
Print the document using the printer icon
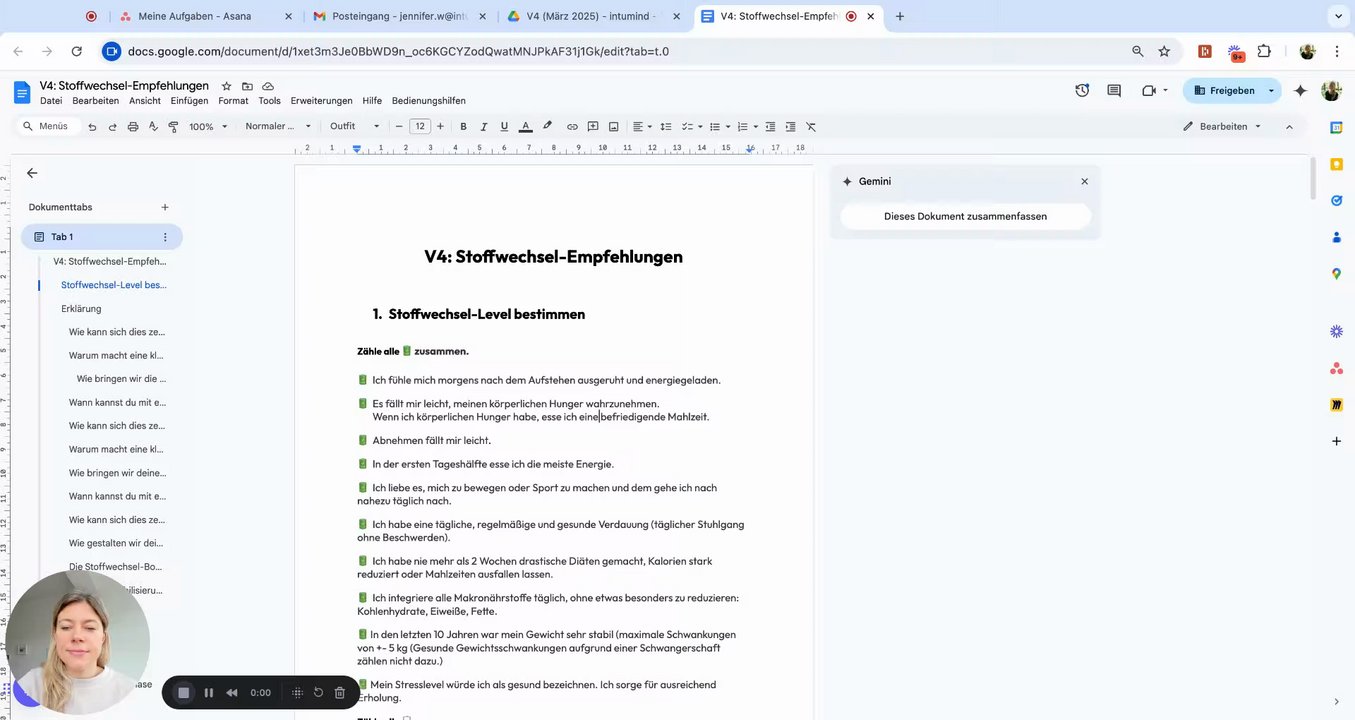(x=133, y=127)
